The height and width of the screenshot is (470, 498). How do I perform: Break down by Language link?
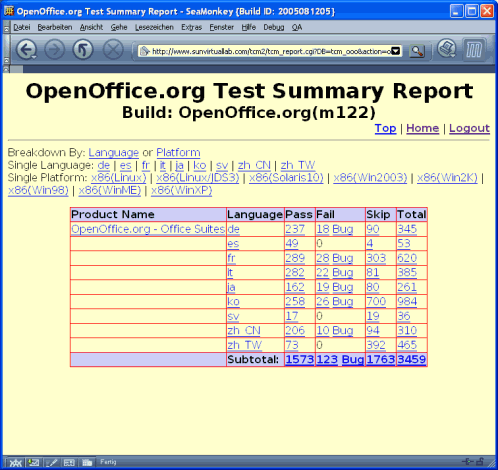pos(114,153)
